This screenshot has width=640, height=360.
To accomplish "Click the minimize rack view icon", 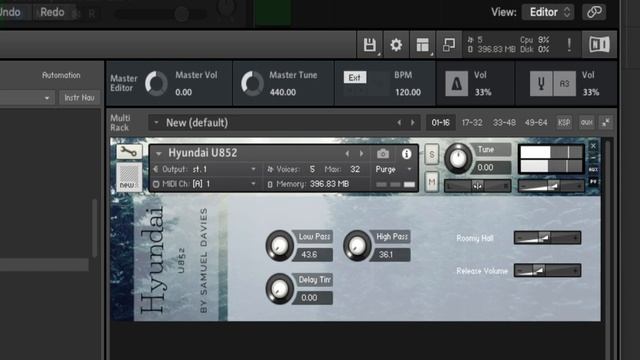I will tap(449, 44).
